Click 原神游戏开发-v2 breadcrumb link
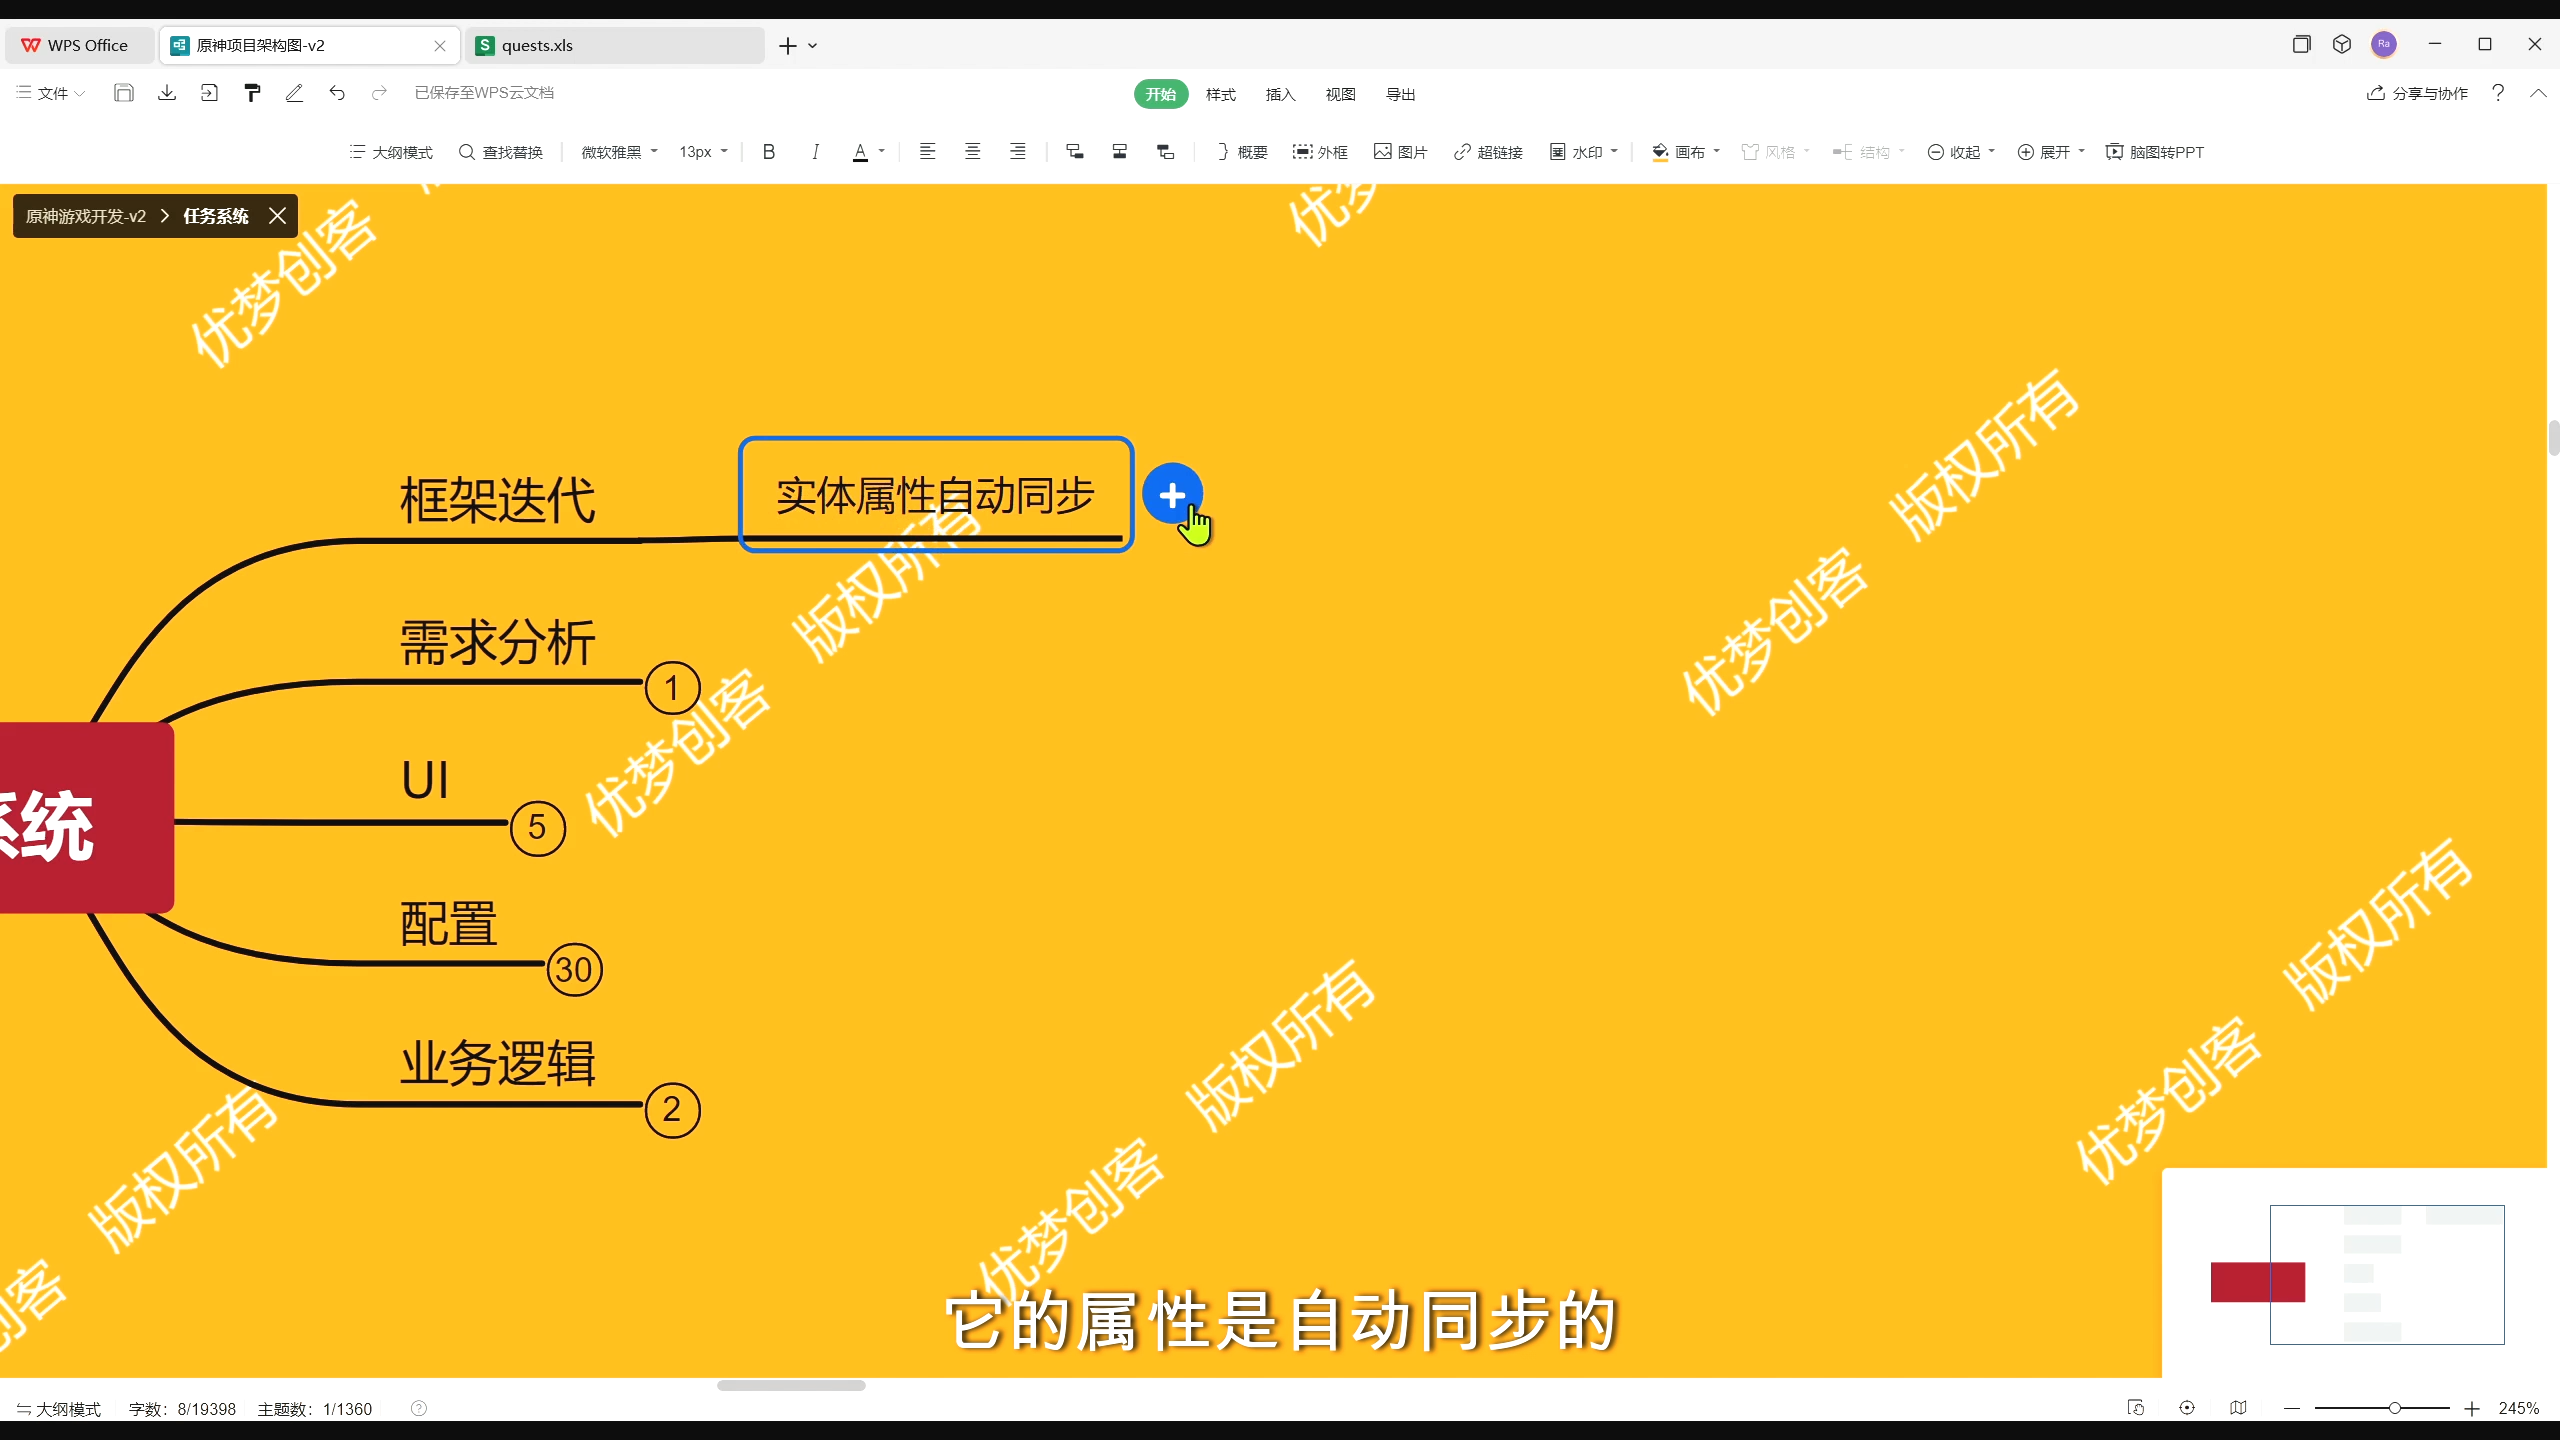Image resolution: width=2560 pixels, height=1440 pixels. point(86,216)
